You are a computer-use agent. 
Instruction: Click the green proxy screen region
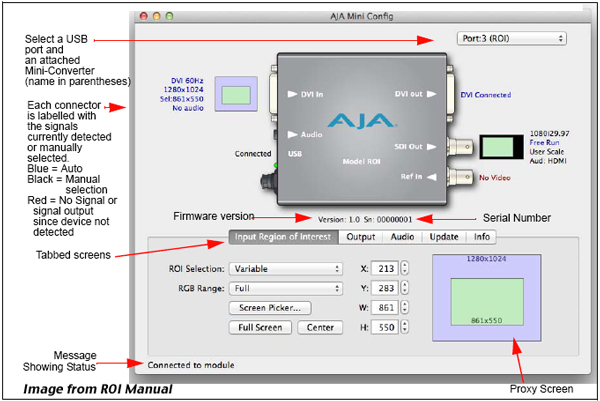(x=488, y=300)
